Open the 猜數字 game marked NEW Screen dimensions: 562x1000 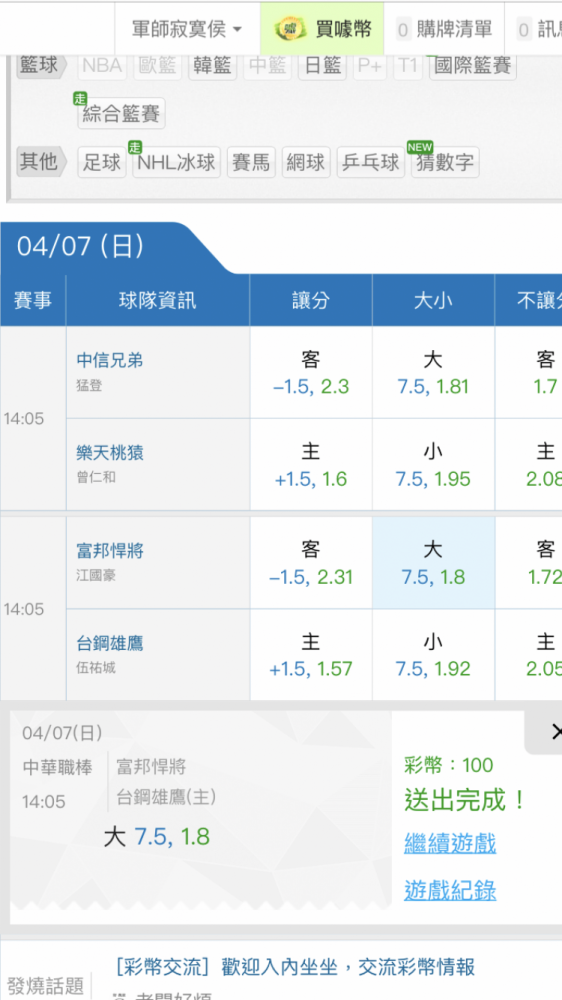click(x=445, y=162)
